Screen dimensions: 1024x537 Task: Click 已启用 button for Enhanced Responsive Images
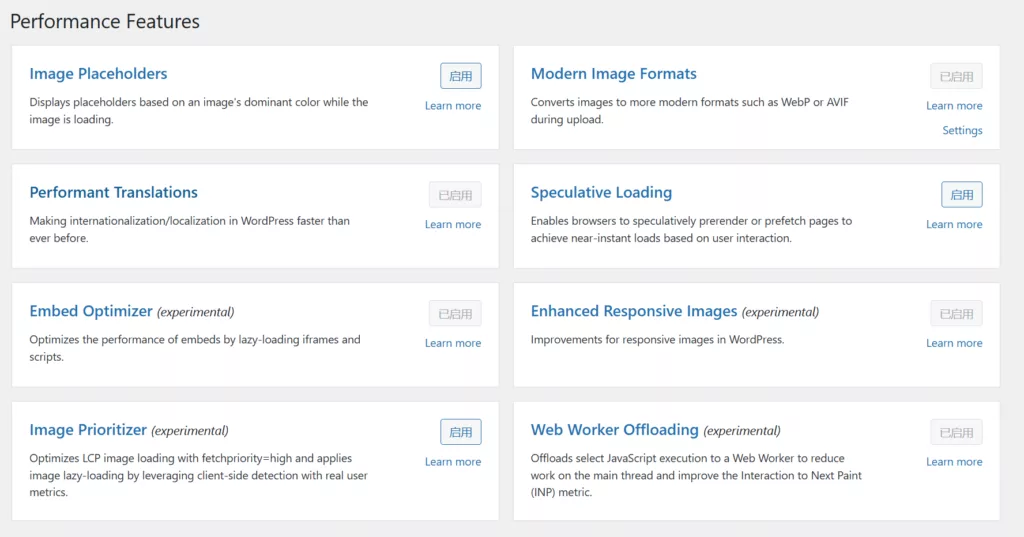click(x=955, y=313)
